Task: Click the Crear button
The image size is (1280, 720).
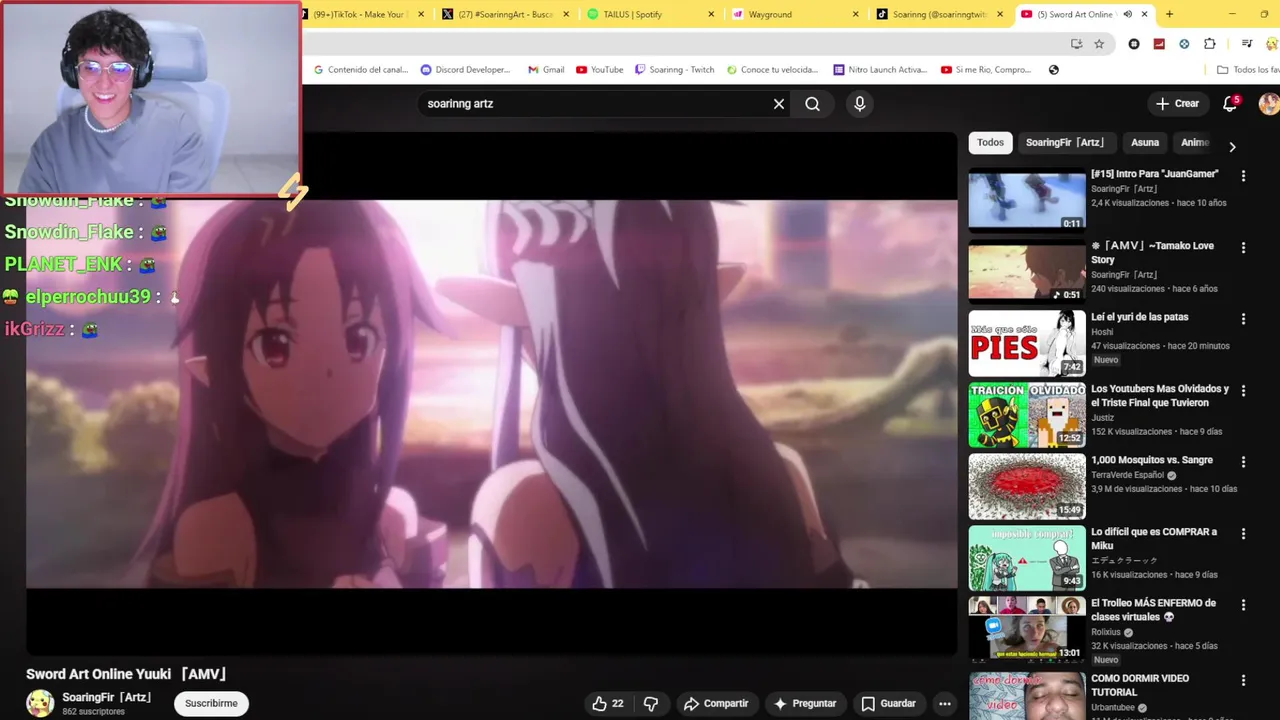Action: pos(1177,104)
